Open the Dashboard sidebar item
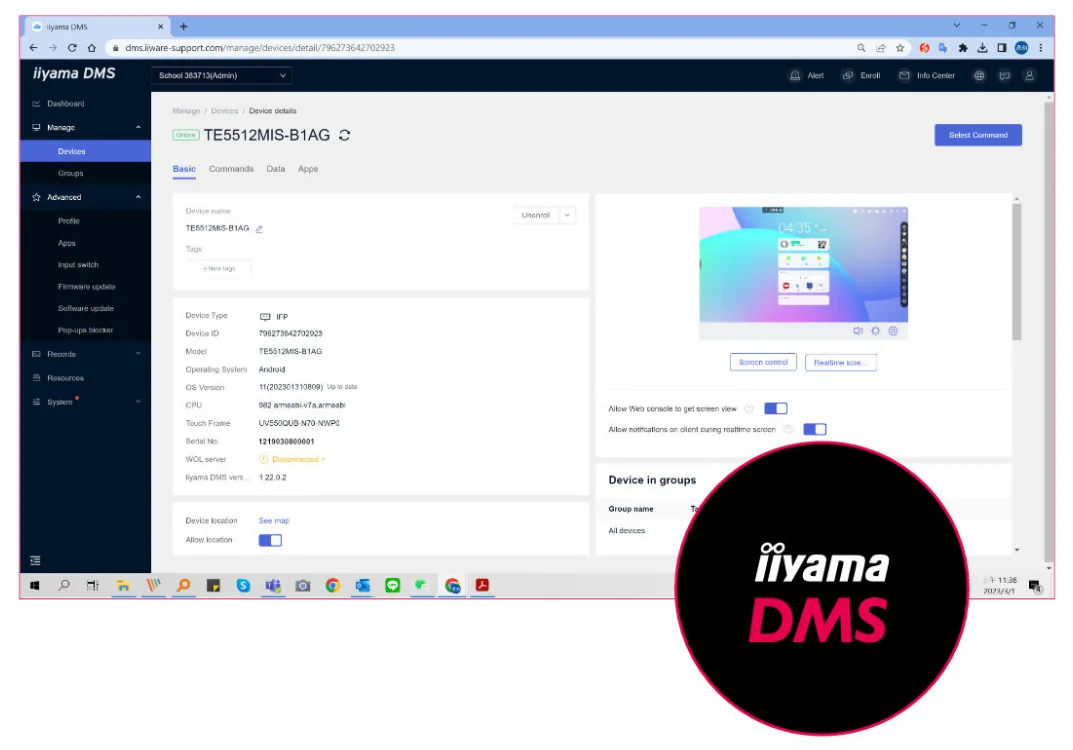Viewport: 1073px width, 750px height. 66,103
